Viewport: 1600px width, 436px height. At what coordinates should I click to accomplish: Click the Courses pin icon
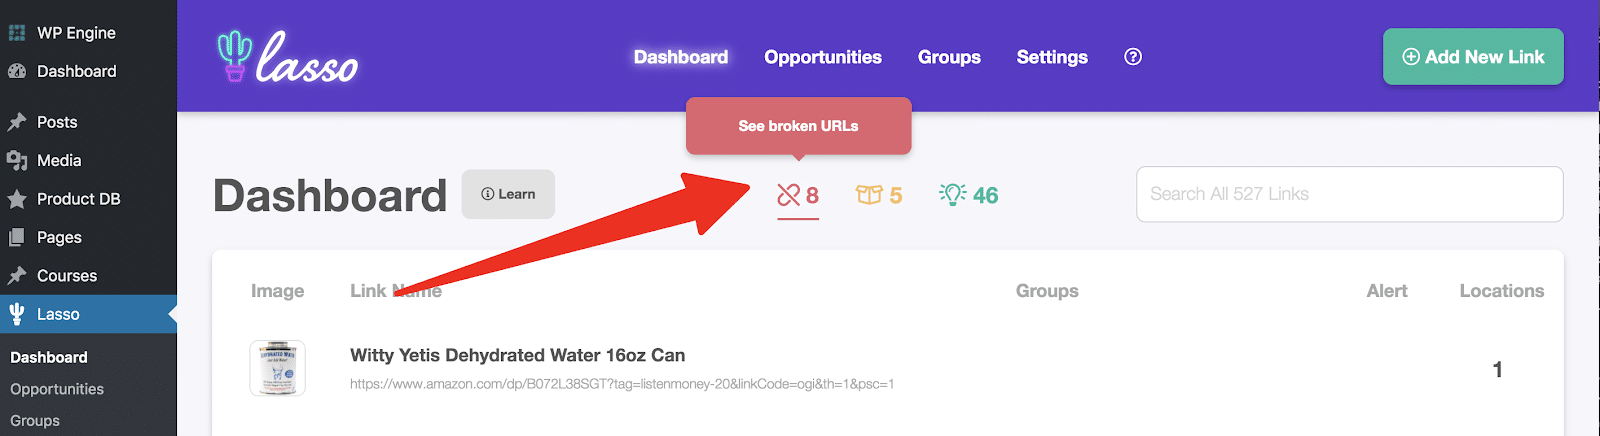(17, 276)
